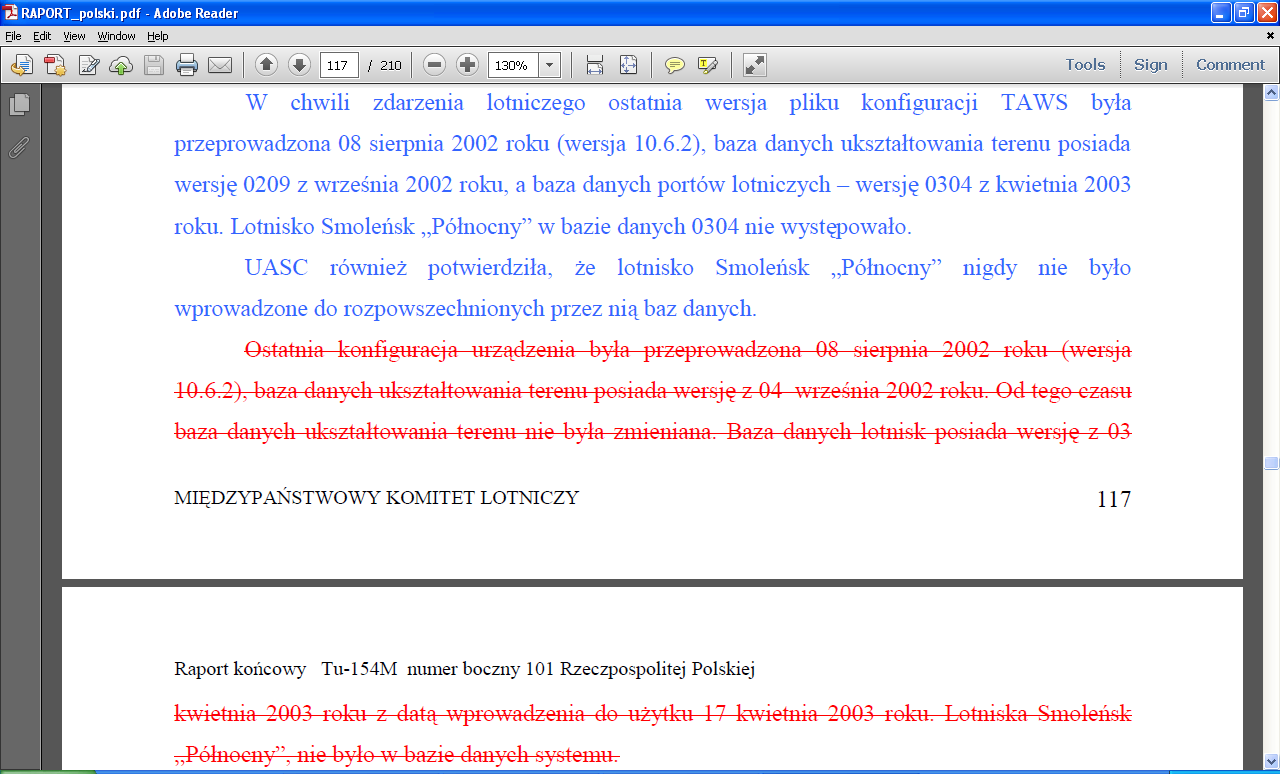Click struck-through line starting baza danych ukształtowania
Image resolution: width=1280 pixels, height=774 pixels.
[x=652, y=432]
